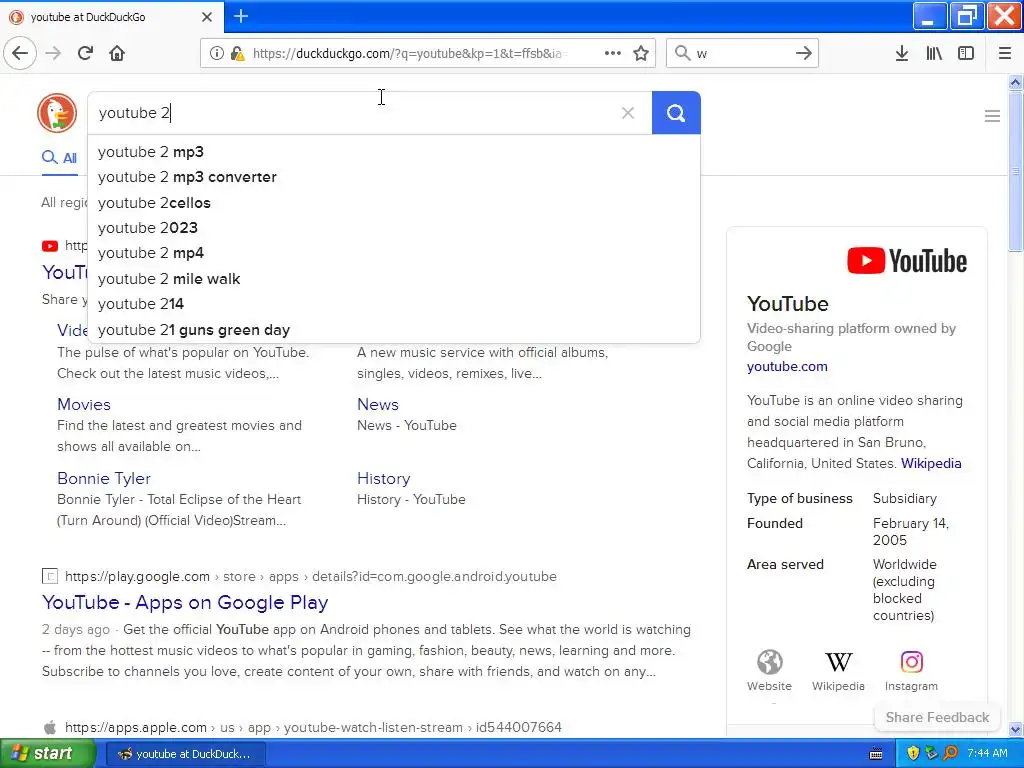Screen dimensions: 1024x768
Task: Open a new tab with plus button
Action: (x=241, y=16)
